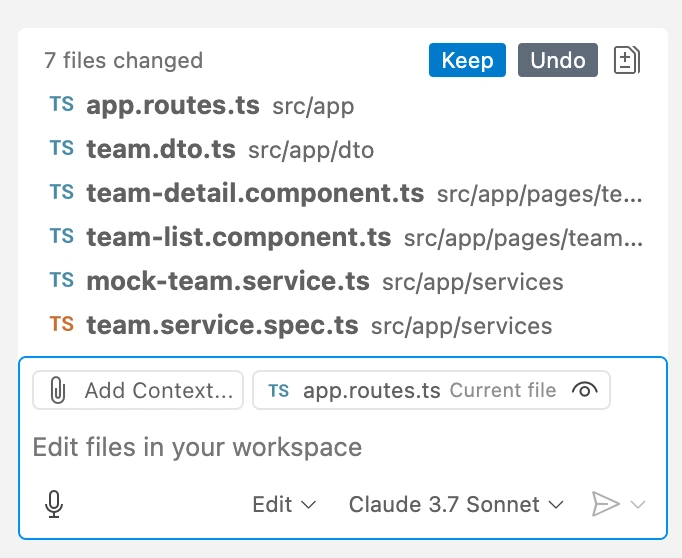The image size is (682, 558).
Task: Click the TS icon beside team-detail.component.ts
Action: 62,192
